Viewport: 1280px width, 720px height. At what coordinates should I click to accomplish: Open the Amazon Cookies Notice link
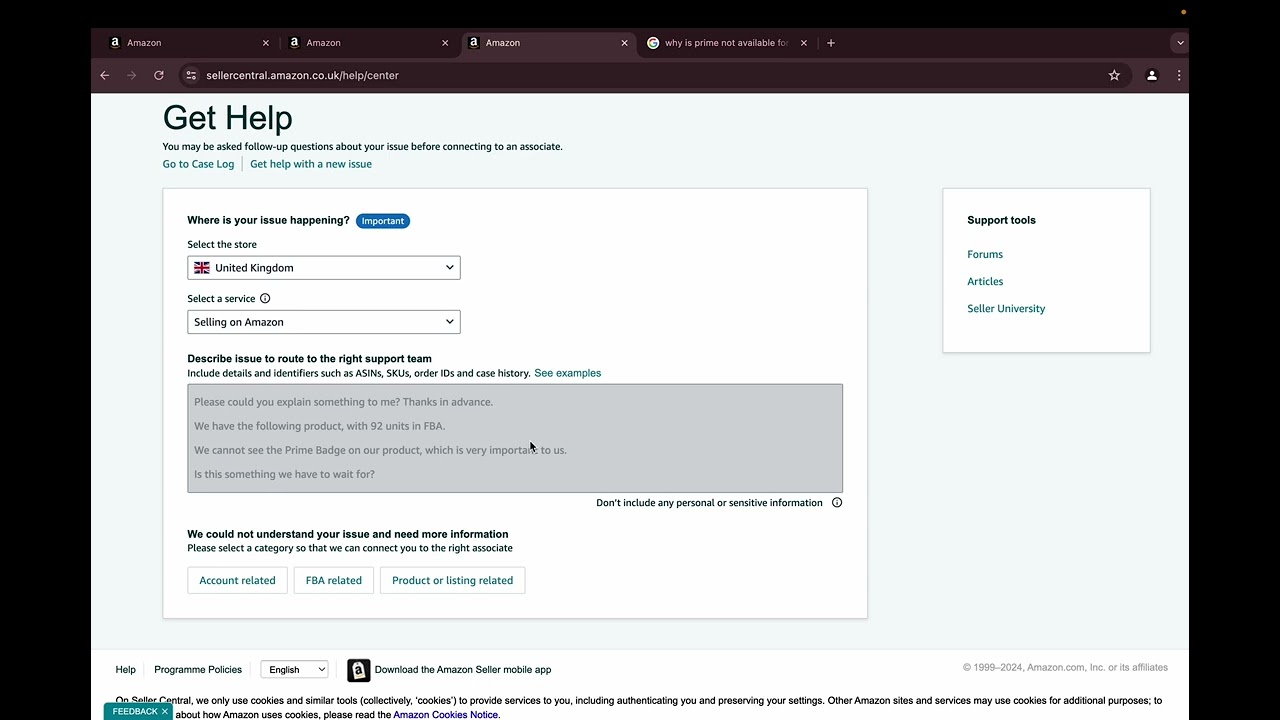click(445, 715)
